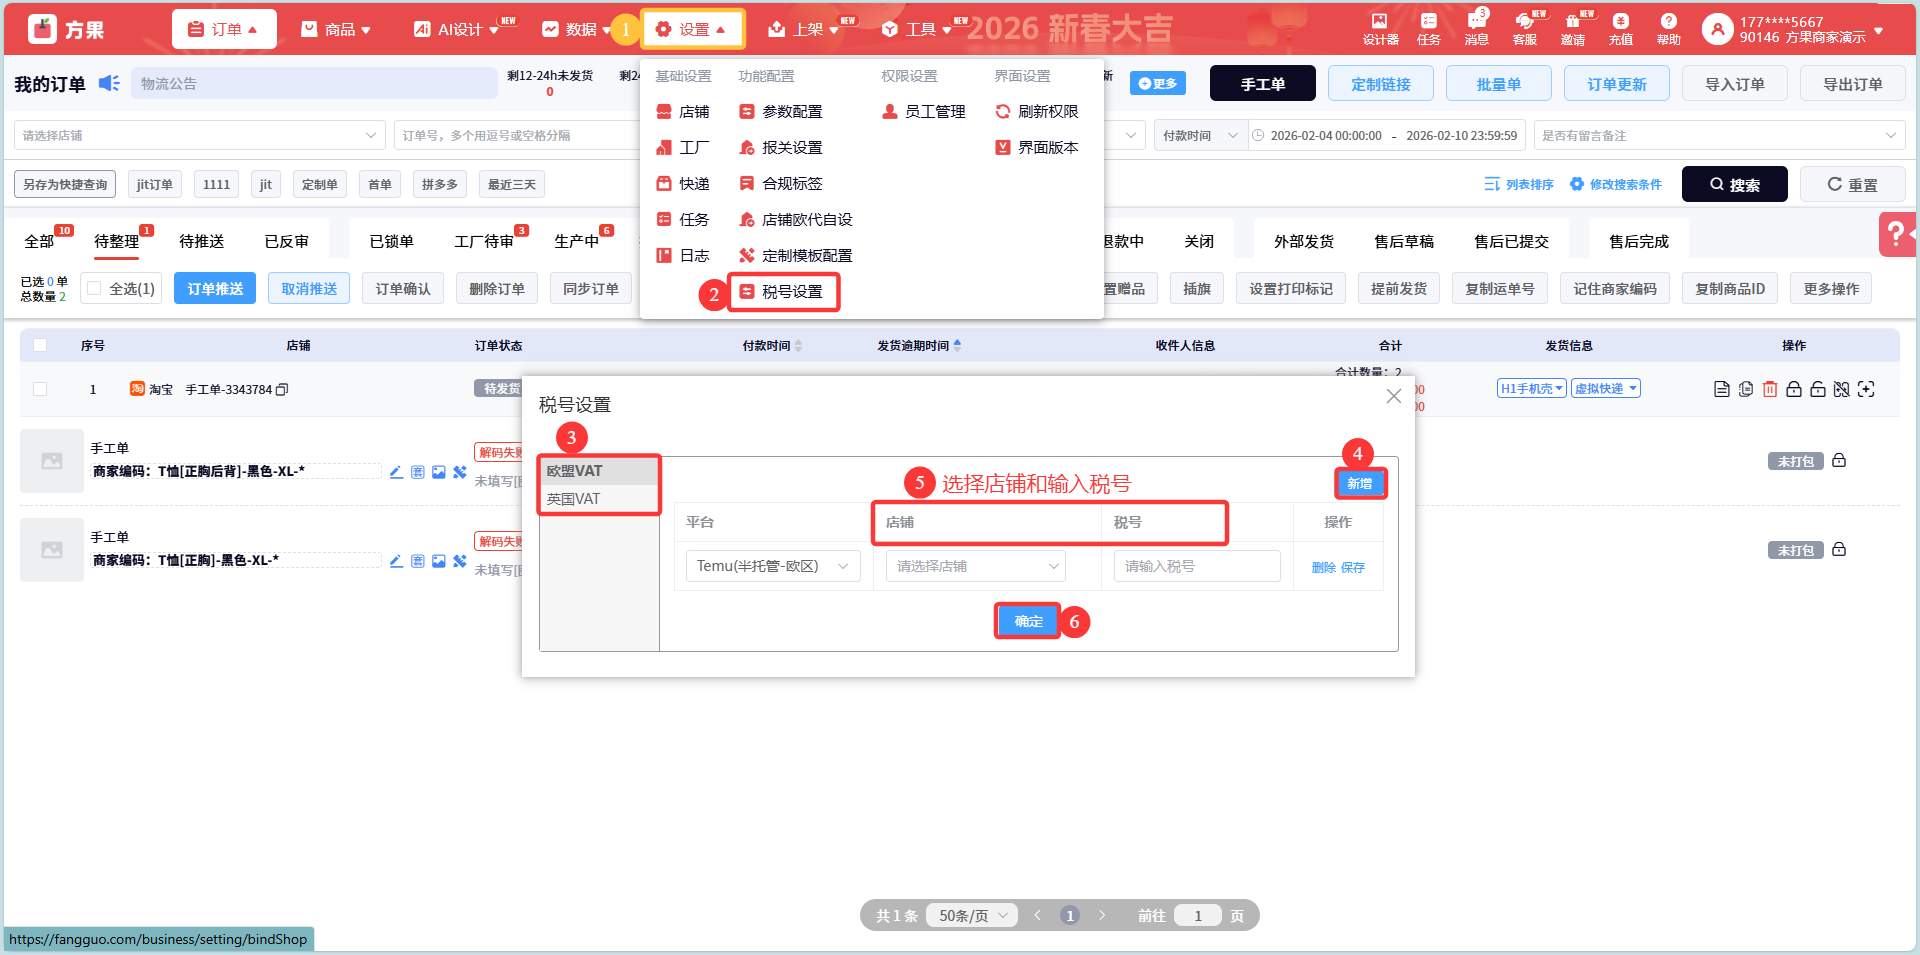
Task: Click the 新增 add button
Action: coord(1360,484)
